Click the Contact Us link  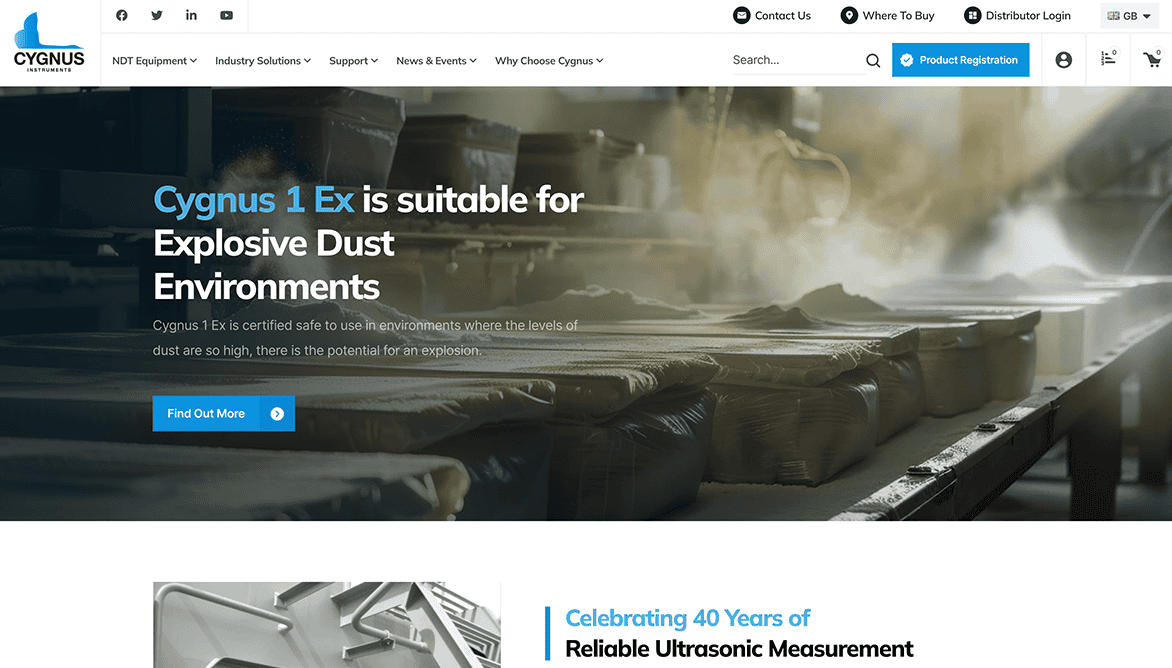(x=783, y=15)
